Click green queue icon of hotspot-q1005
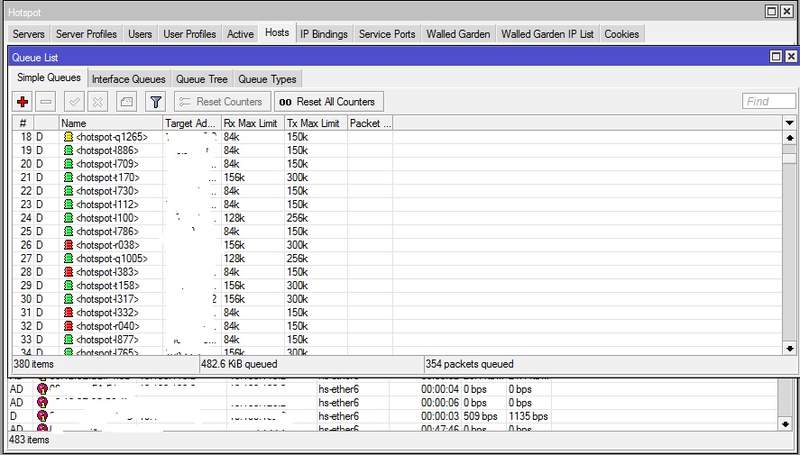Viewport: 800px width, 455px height. pyautogui.click(x=68, y=259)
